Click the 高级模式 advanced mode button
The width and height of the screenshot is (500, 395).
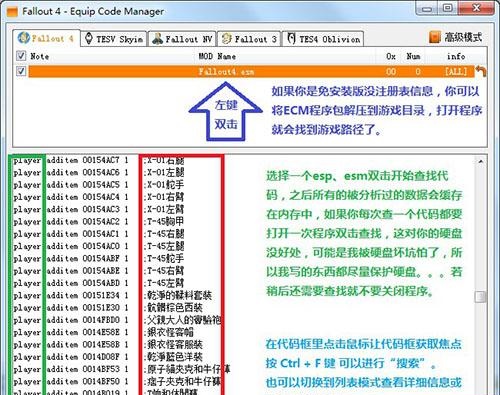coord(455,37)
